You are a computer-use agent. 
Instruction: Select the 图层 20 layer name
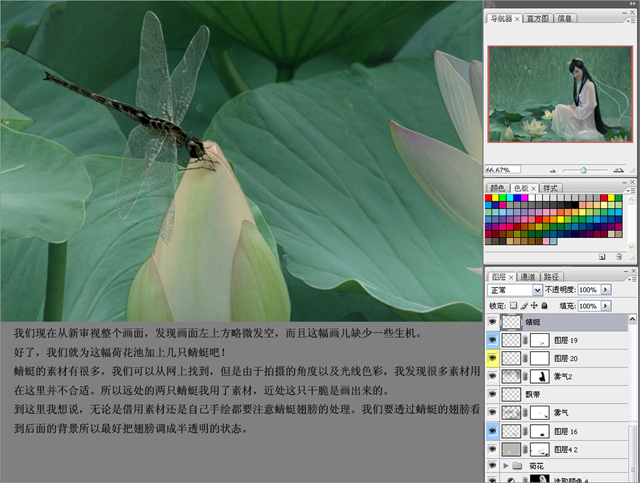pyautogui.click(x=566, y=358)
